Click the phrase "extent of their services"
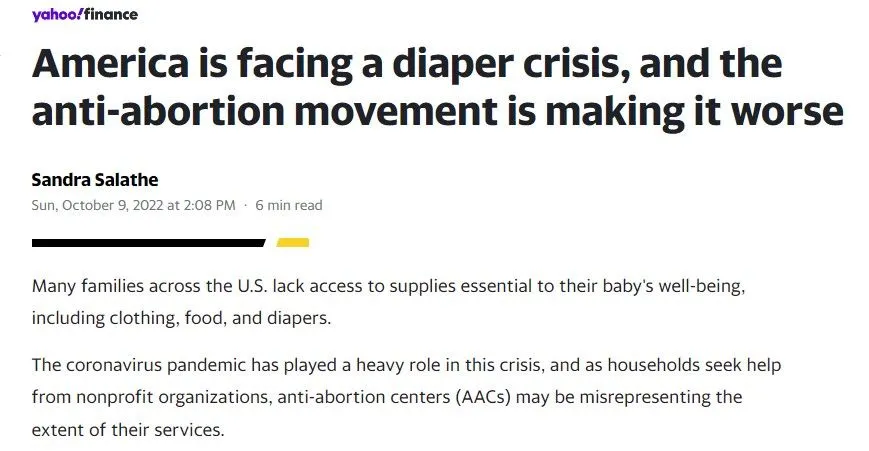 129,428
